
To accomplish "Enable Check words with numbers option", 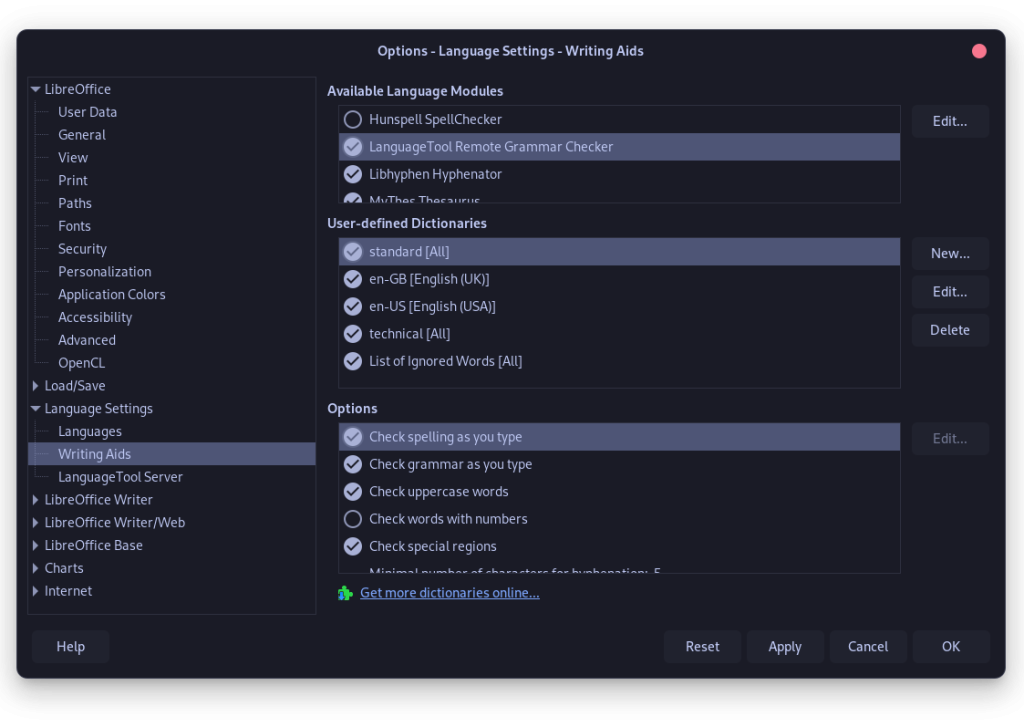I will pos(353,519).
